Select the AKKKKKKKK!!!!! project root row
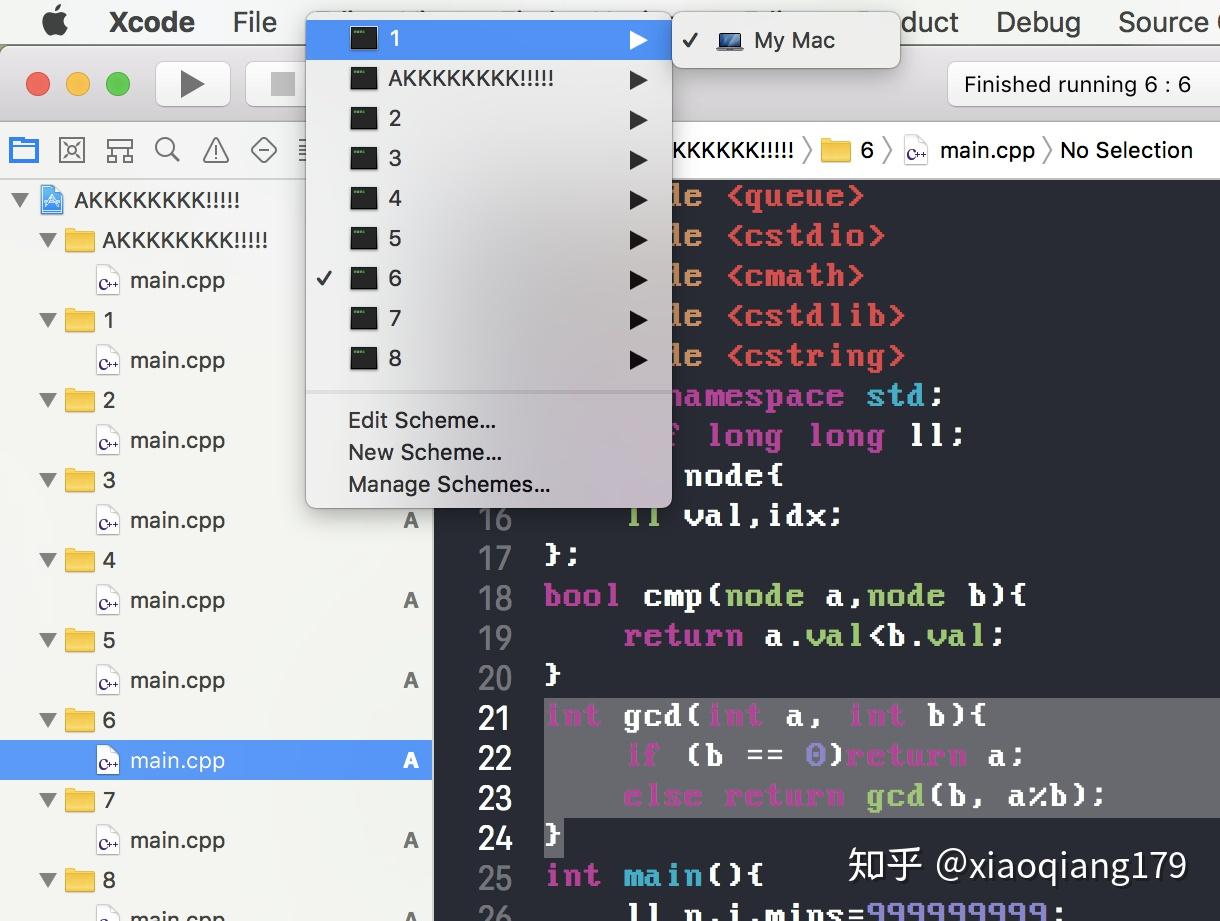Screen dimensions: 1220x921 [x=216, y=200]
